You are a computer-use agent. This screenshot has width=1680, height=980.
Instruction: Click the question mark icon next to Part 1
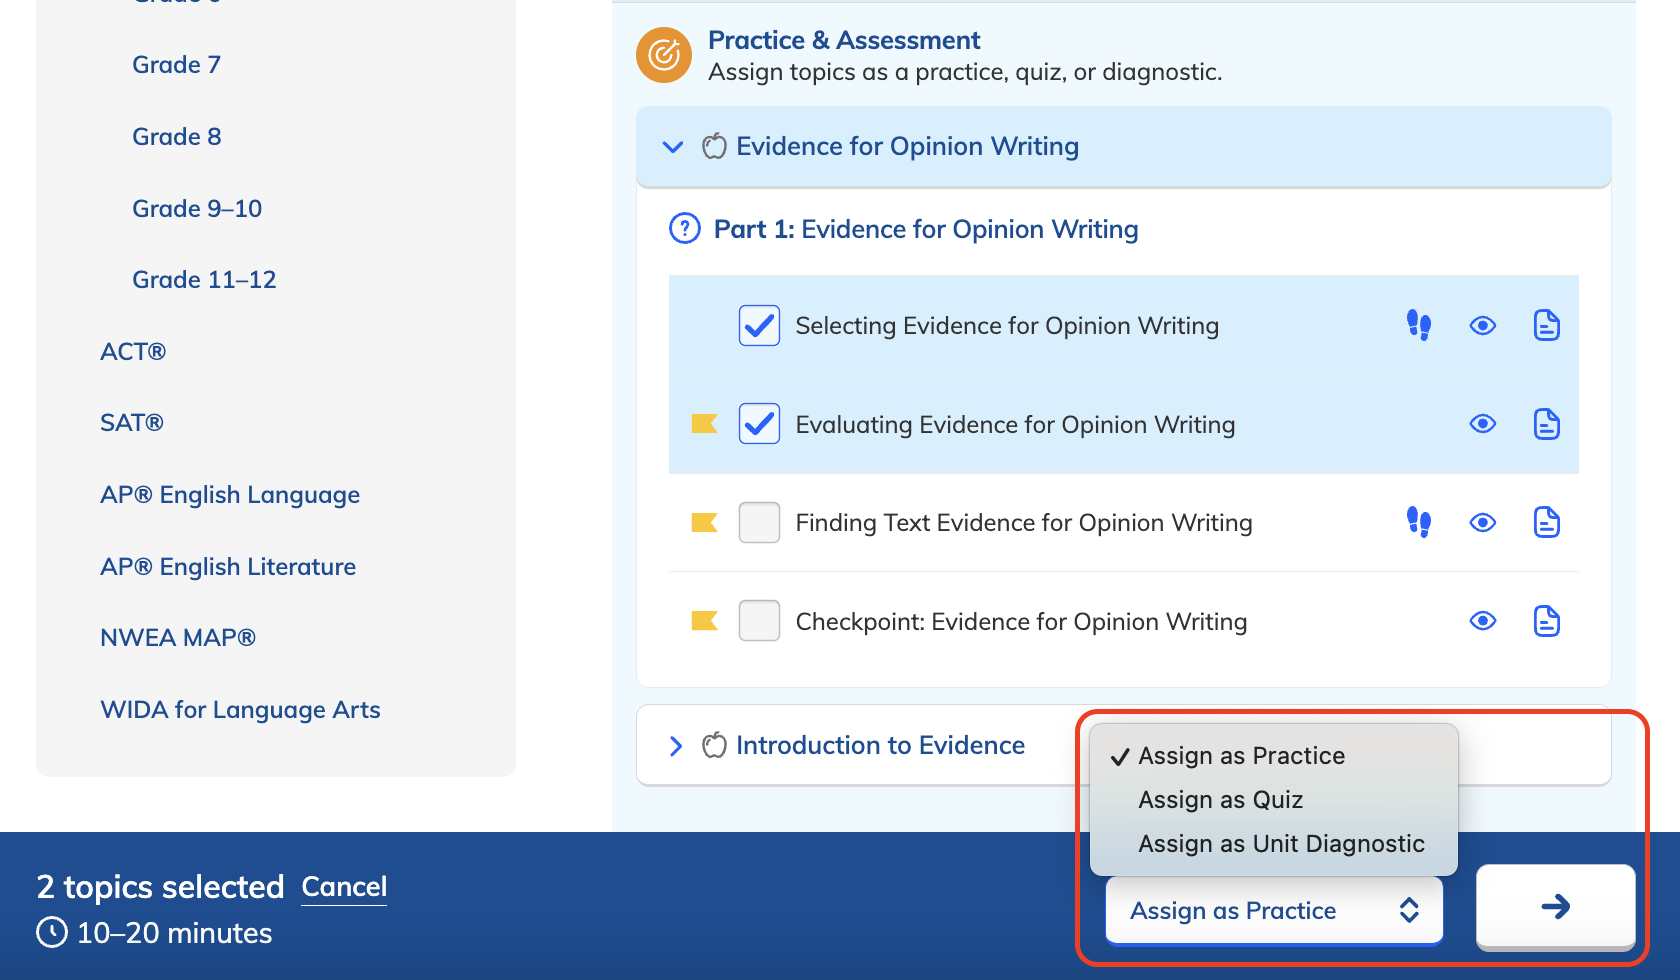683,228
